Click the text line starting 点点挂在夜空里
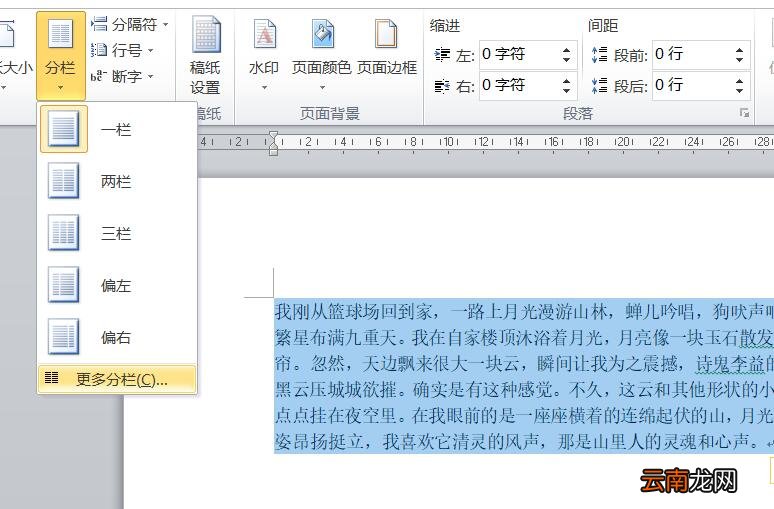 click(524, 415)
